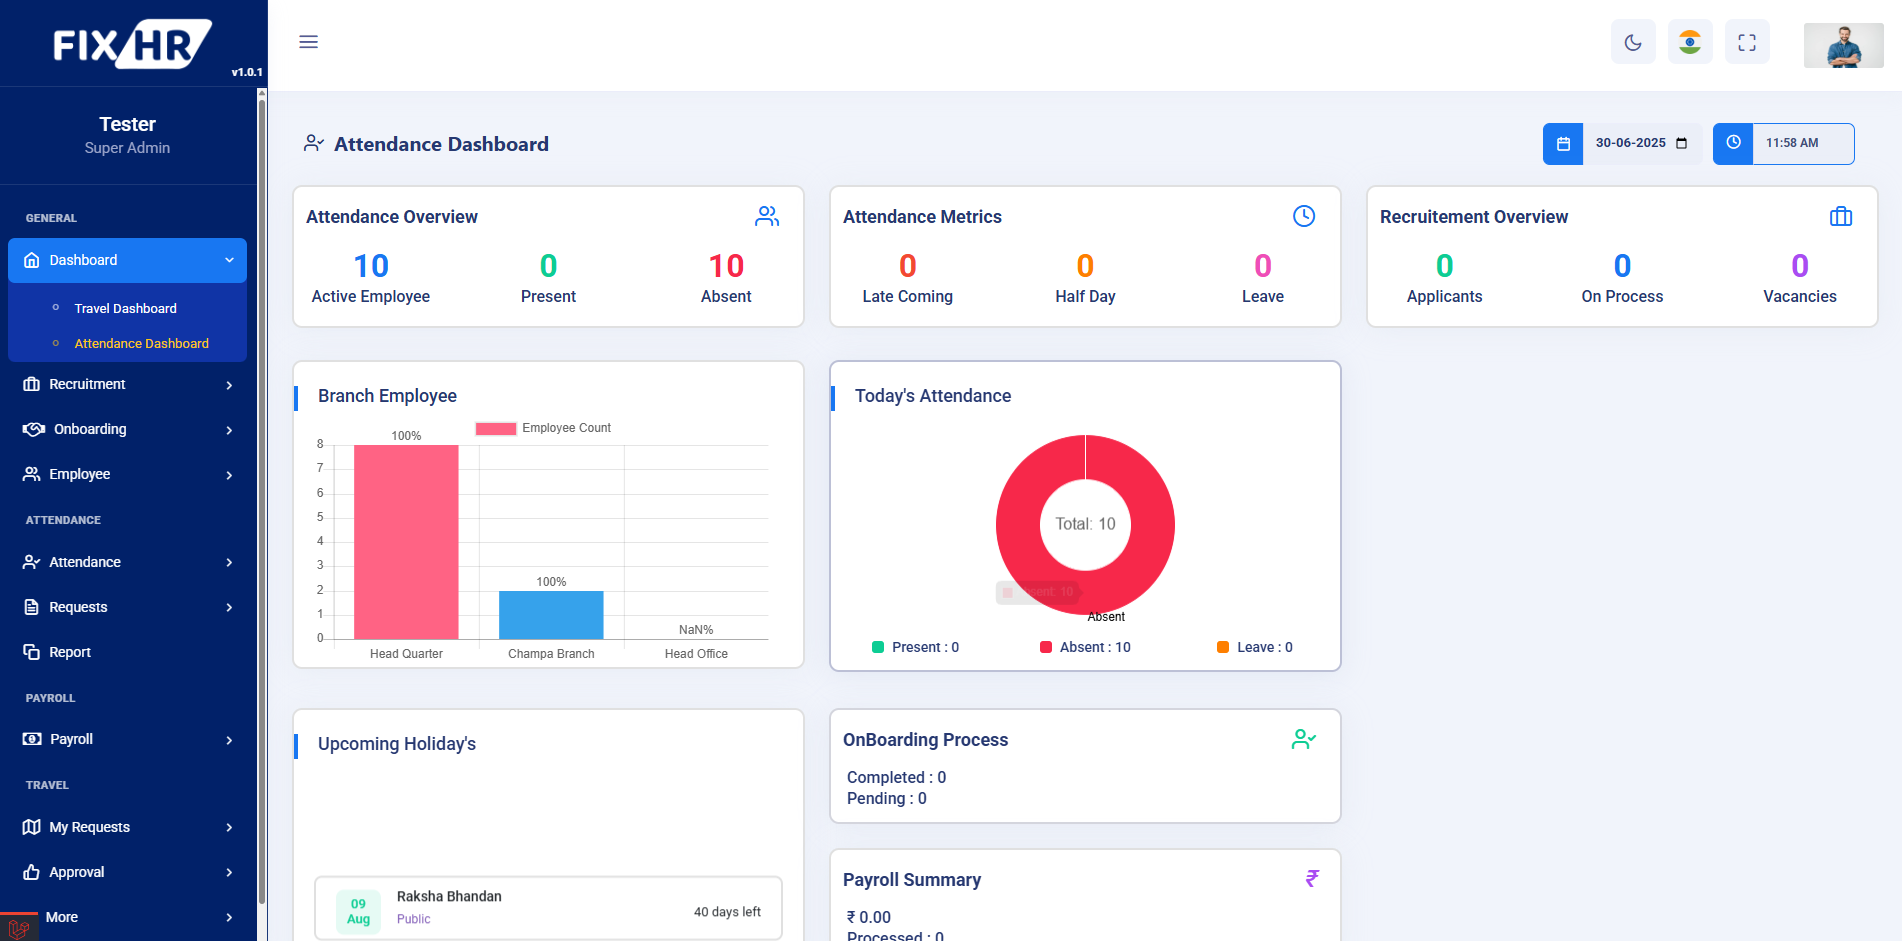Enter fullscreen using the expand icon
This screenshot has height=941, width=1902.
pyautogui.click(x=1747, y=41)
